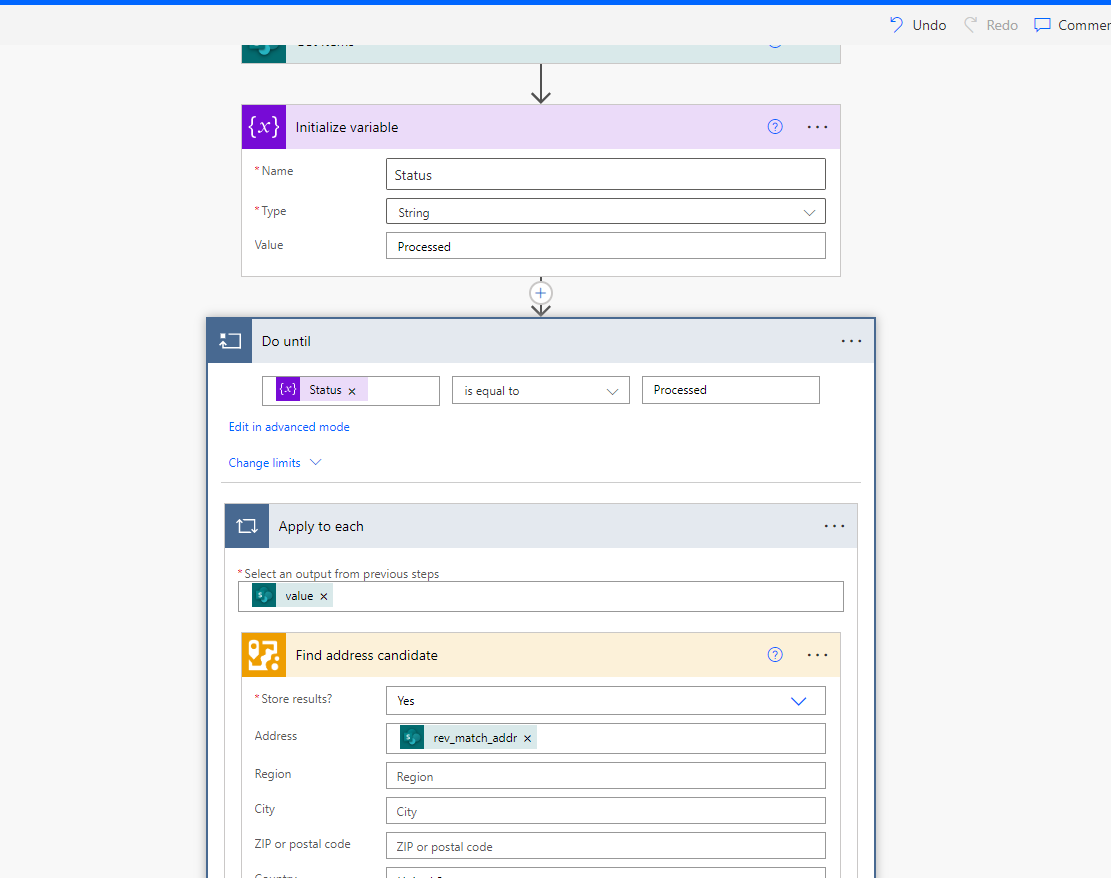Remove the rev_match_addr token from Address
Viewport: 1111px width, 878px height.
[527, 737]
